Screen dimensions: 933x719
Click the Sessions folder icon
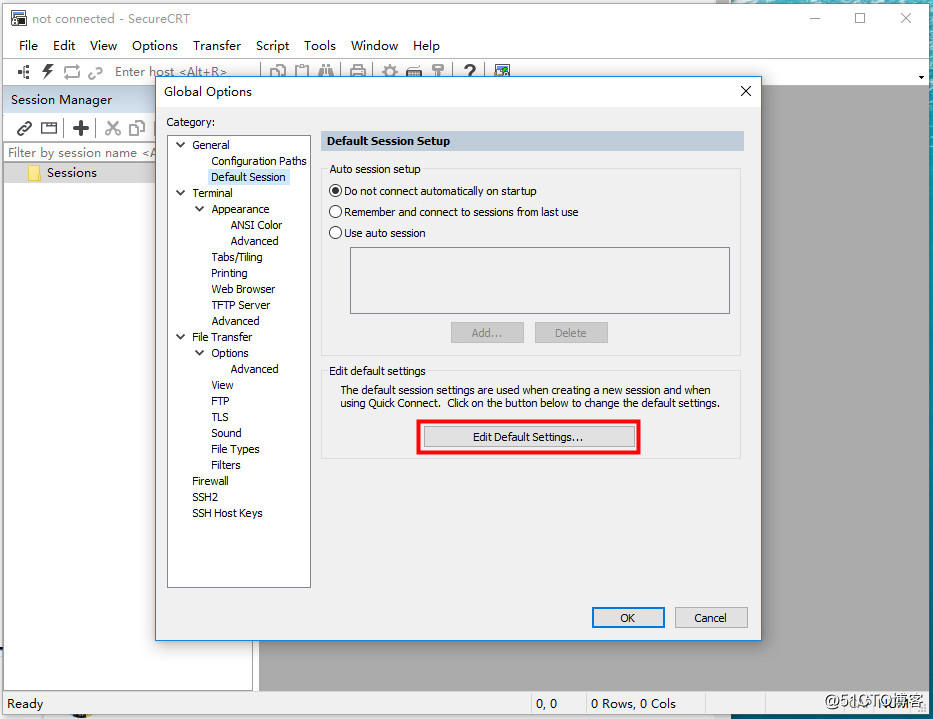click(35, 173)
